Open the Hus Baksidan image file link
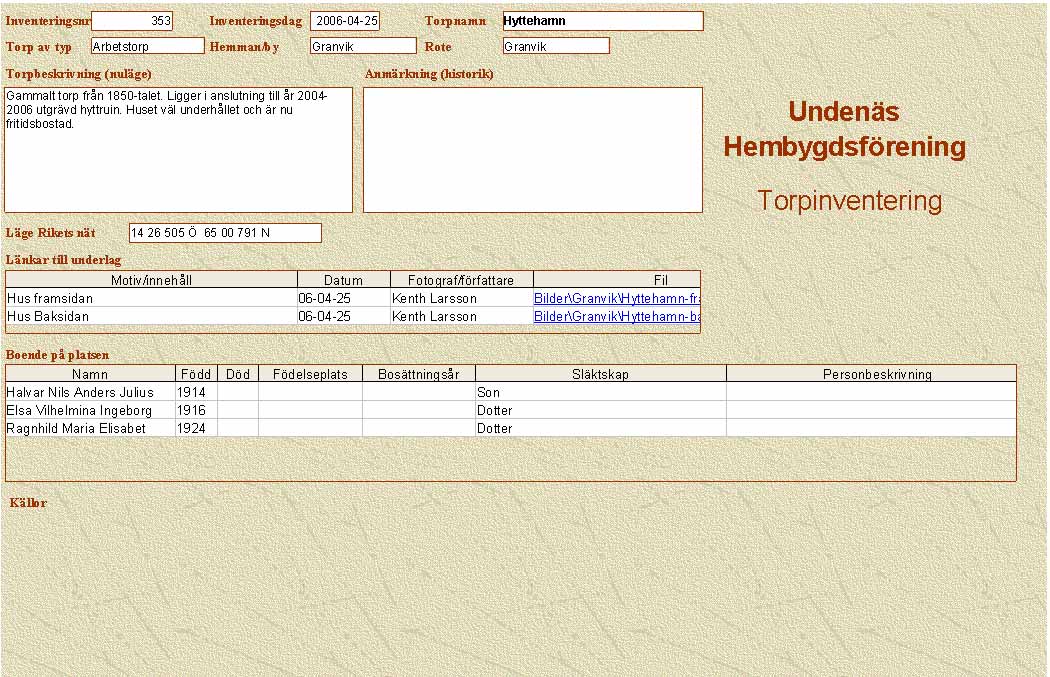The width and height of the screenshot is (1050, 677). (616, 316)
